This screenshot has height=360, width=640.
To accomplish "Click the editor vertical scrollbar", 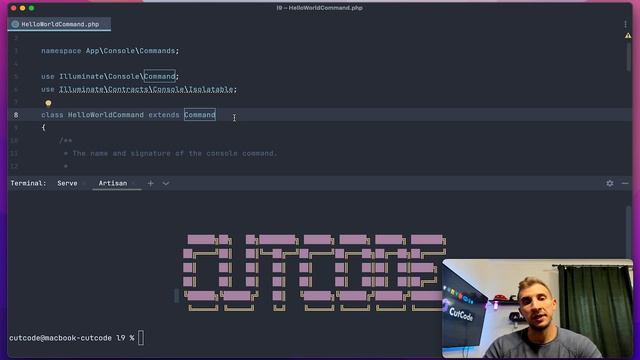I will pyautogui.click(x=628, y=56).
